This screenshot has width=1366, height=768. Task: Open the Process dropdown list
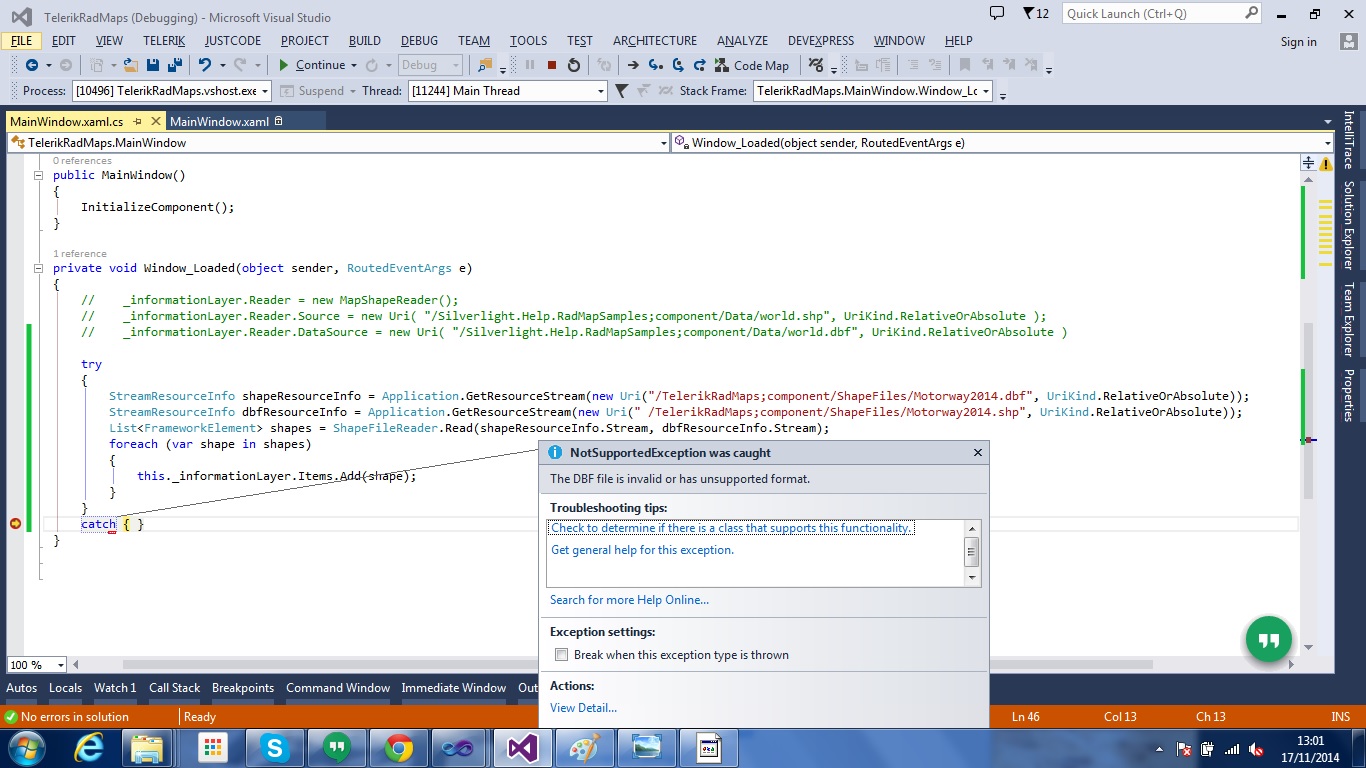point(264,91)
